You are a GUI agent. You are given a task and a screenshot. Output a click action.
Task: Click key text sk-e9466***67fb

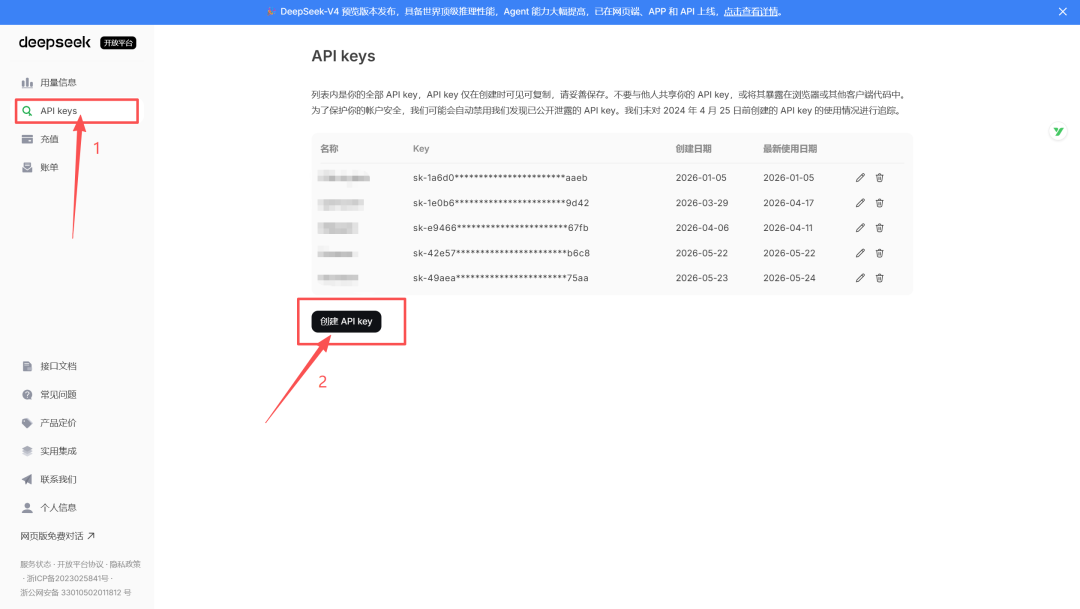tap(501, 228)
